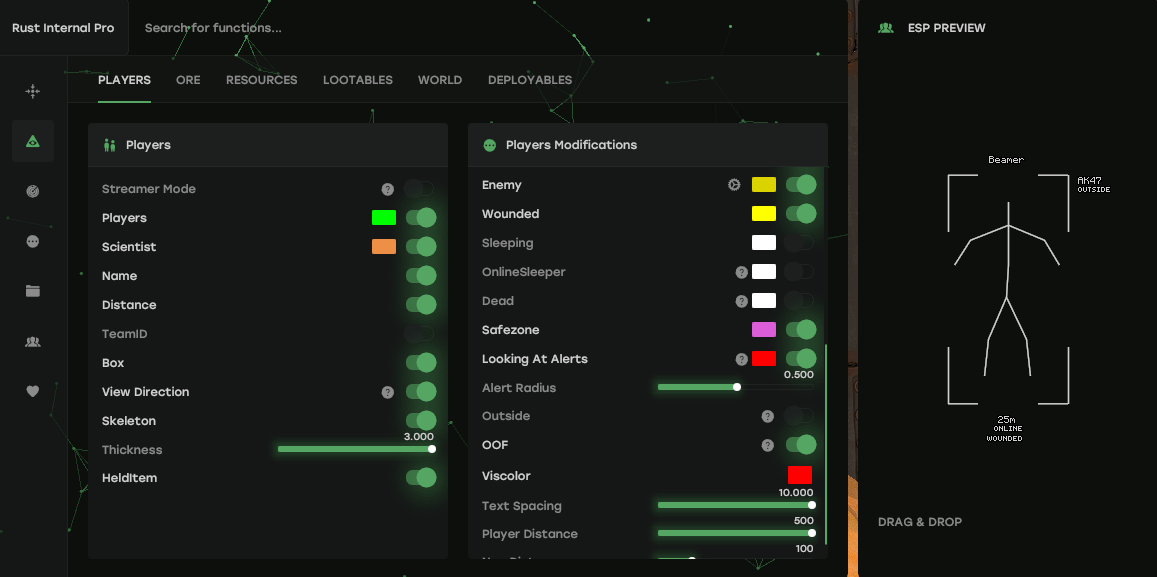Open the white Sleeping color swatch
This screenshot has height=577, width=1157.
[764, 243]
